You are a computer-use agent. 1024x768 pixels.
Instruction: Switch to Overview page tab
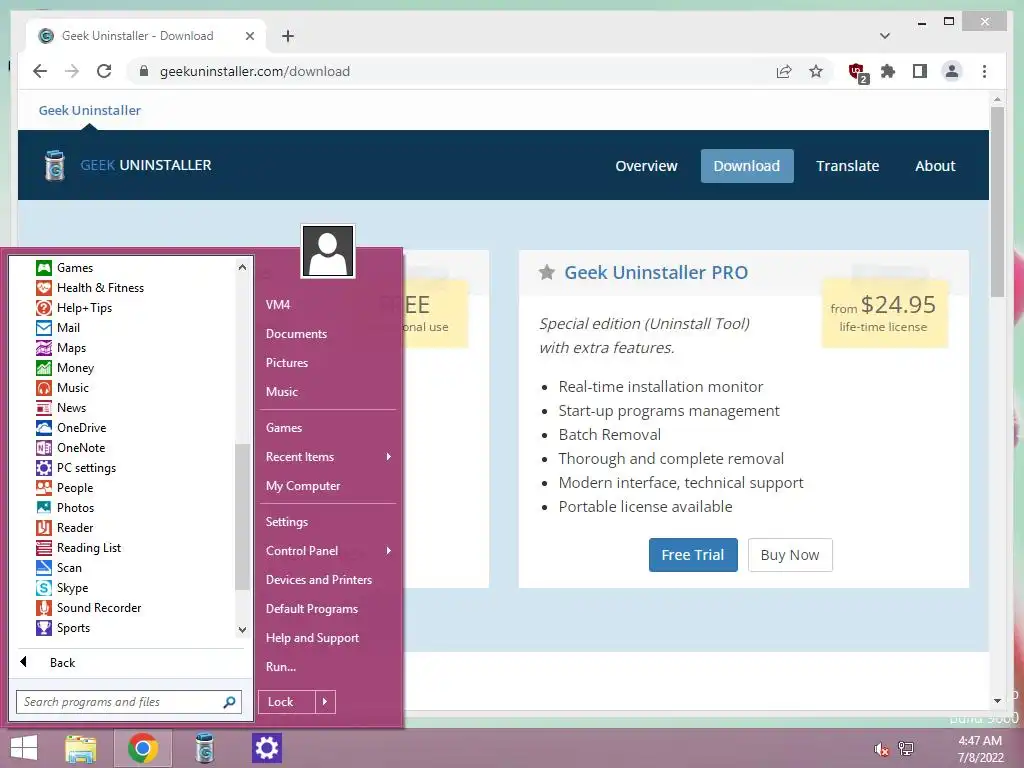tap(646, 166)
